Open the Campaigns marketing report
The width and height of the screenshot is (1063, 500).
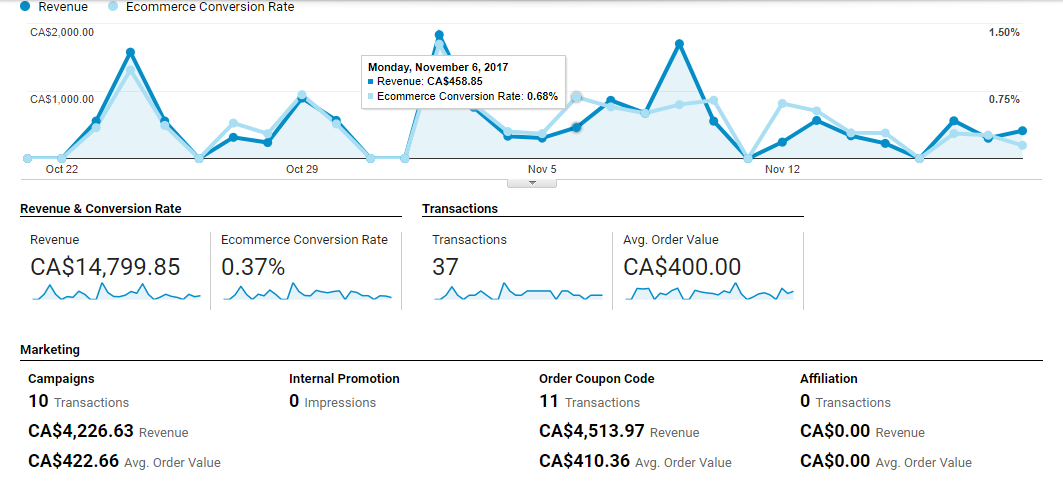pos(61,379)
